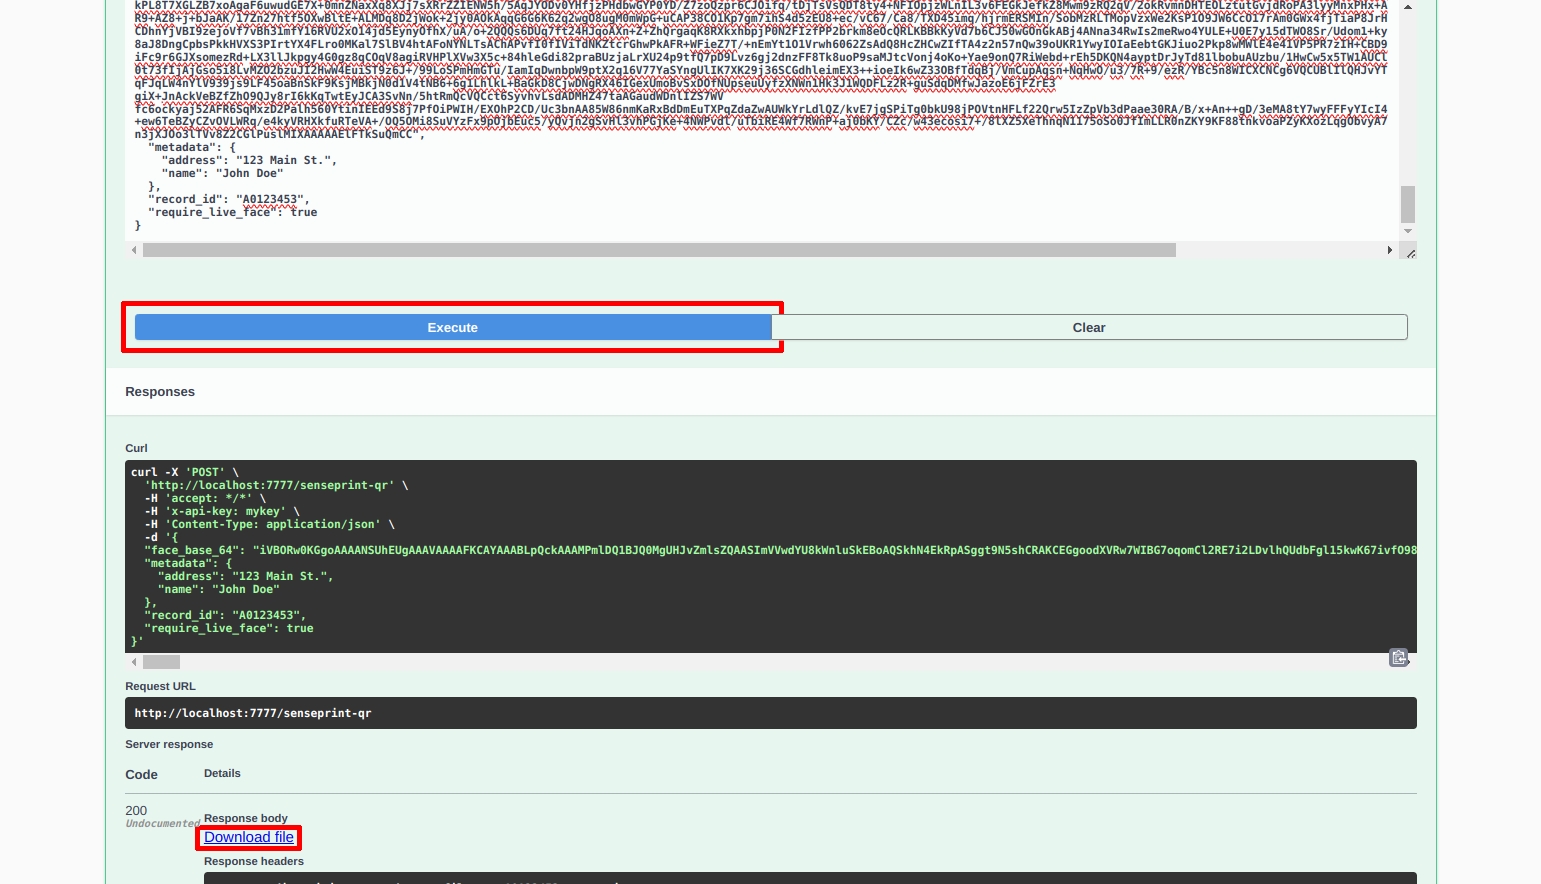Click the curl block scroll-left arrow
Screen dimensions: 1541x884
click(134, 662)
